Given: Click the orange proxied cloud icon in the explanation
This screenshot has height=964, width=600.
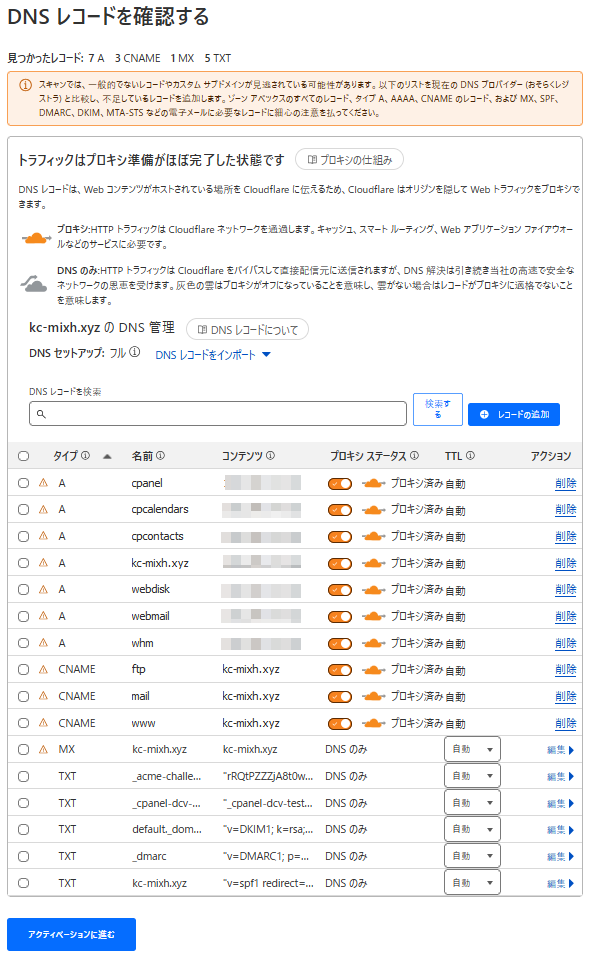Looking at the screenshot, I should 36,237.
